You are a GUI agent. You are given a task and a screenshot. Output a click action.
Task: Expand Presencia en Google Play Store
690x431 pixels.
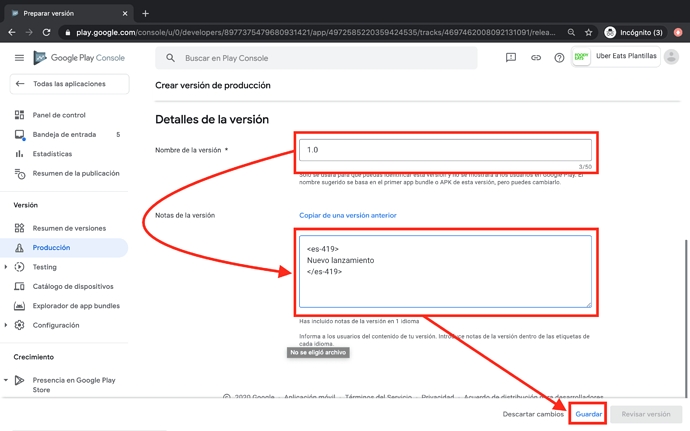click(6, 380)
